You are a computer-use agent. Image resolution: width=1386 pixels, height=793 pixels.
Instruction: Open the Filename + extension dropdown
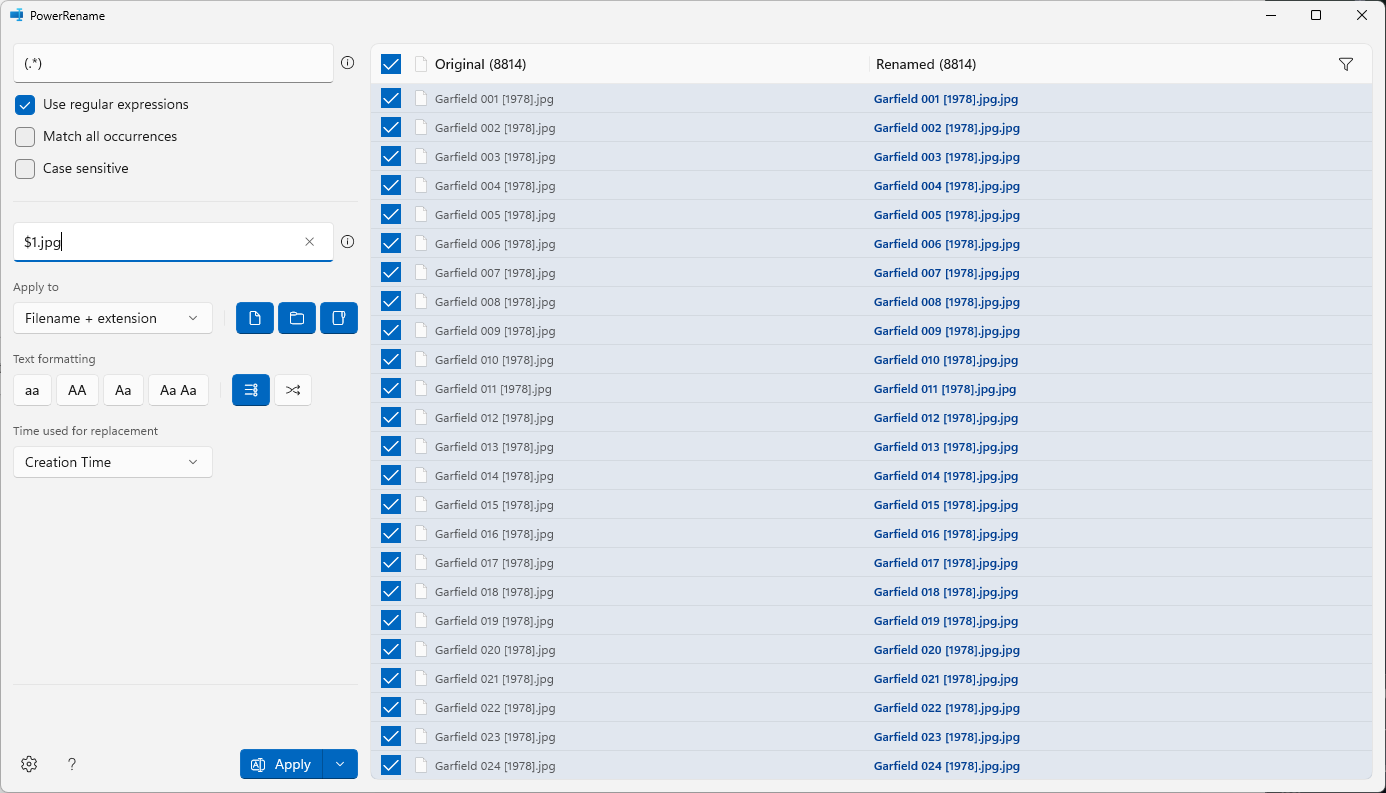pyautogui.click(x=113, y=318)
